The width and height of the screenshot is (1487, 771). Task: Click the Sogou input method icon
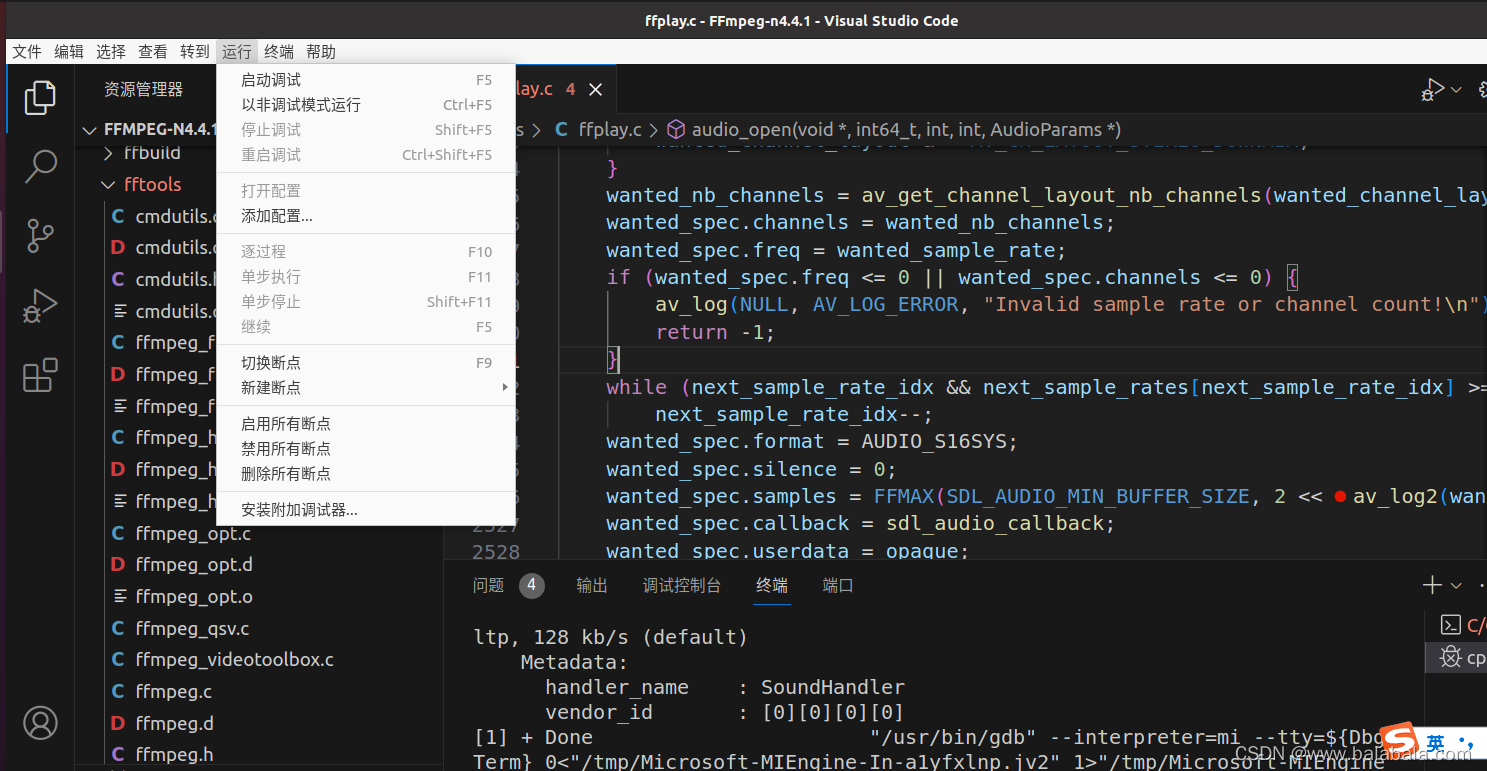pyautogui.click(x=1399, y=742)
